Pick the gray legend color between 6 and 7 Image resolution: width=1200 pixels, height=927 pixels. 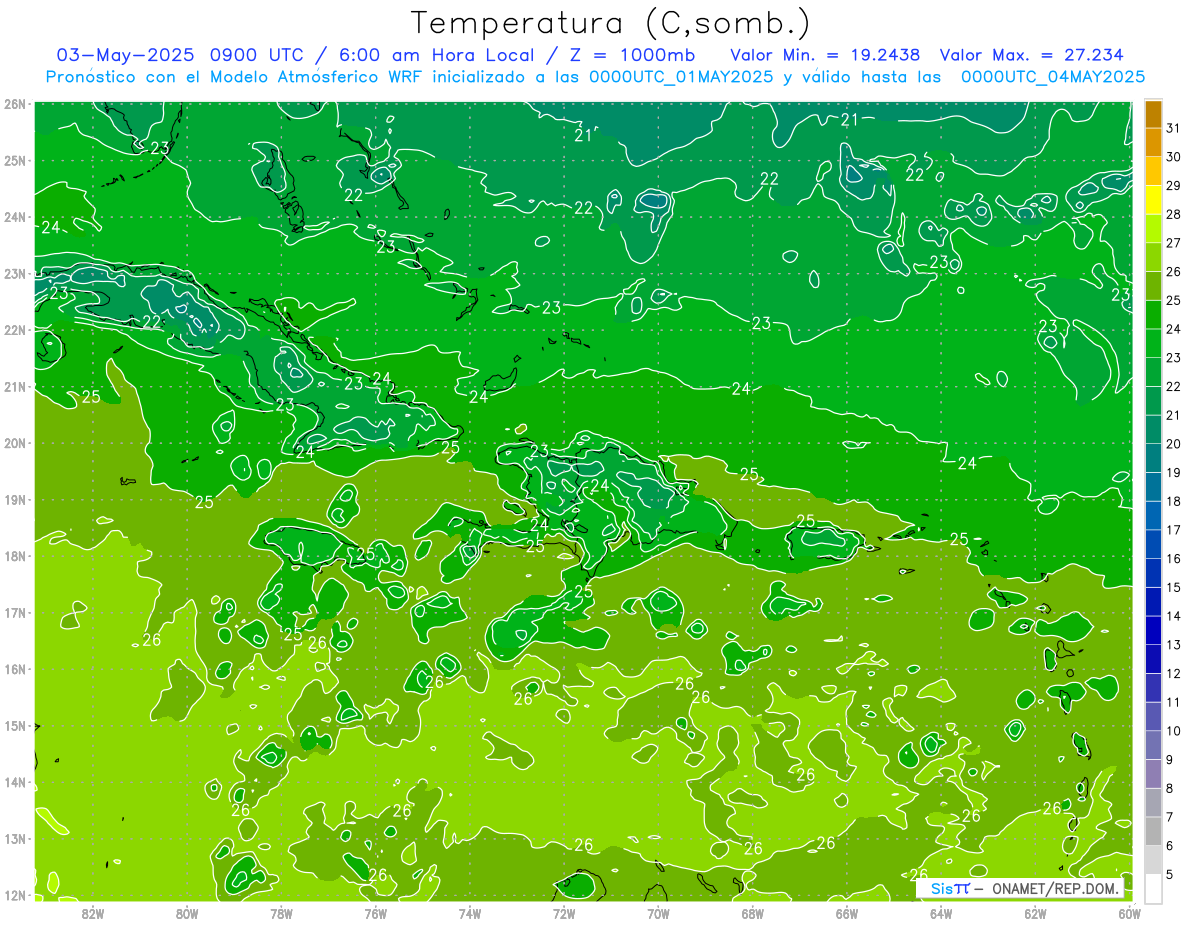[1153, 832]
